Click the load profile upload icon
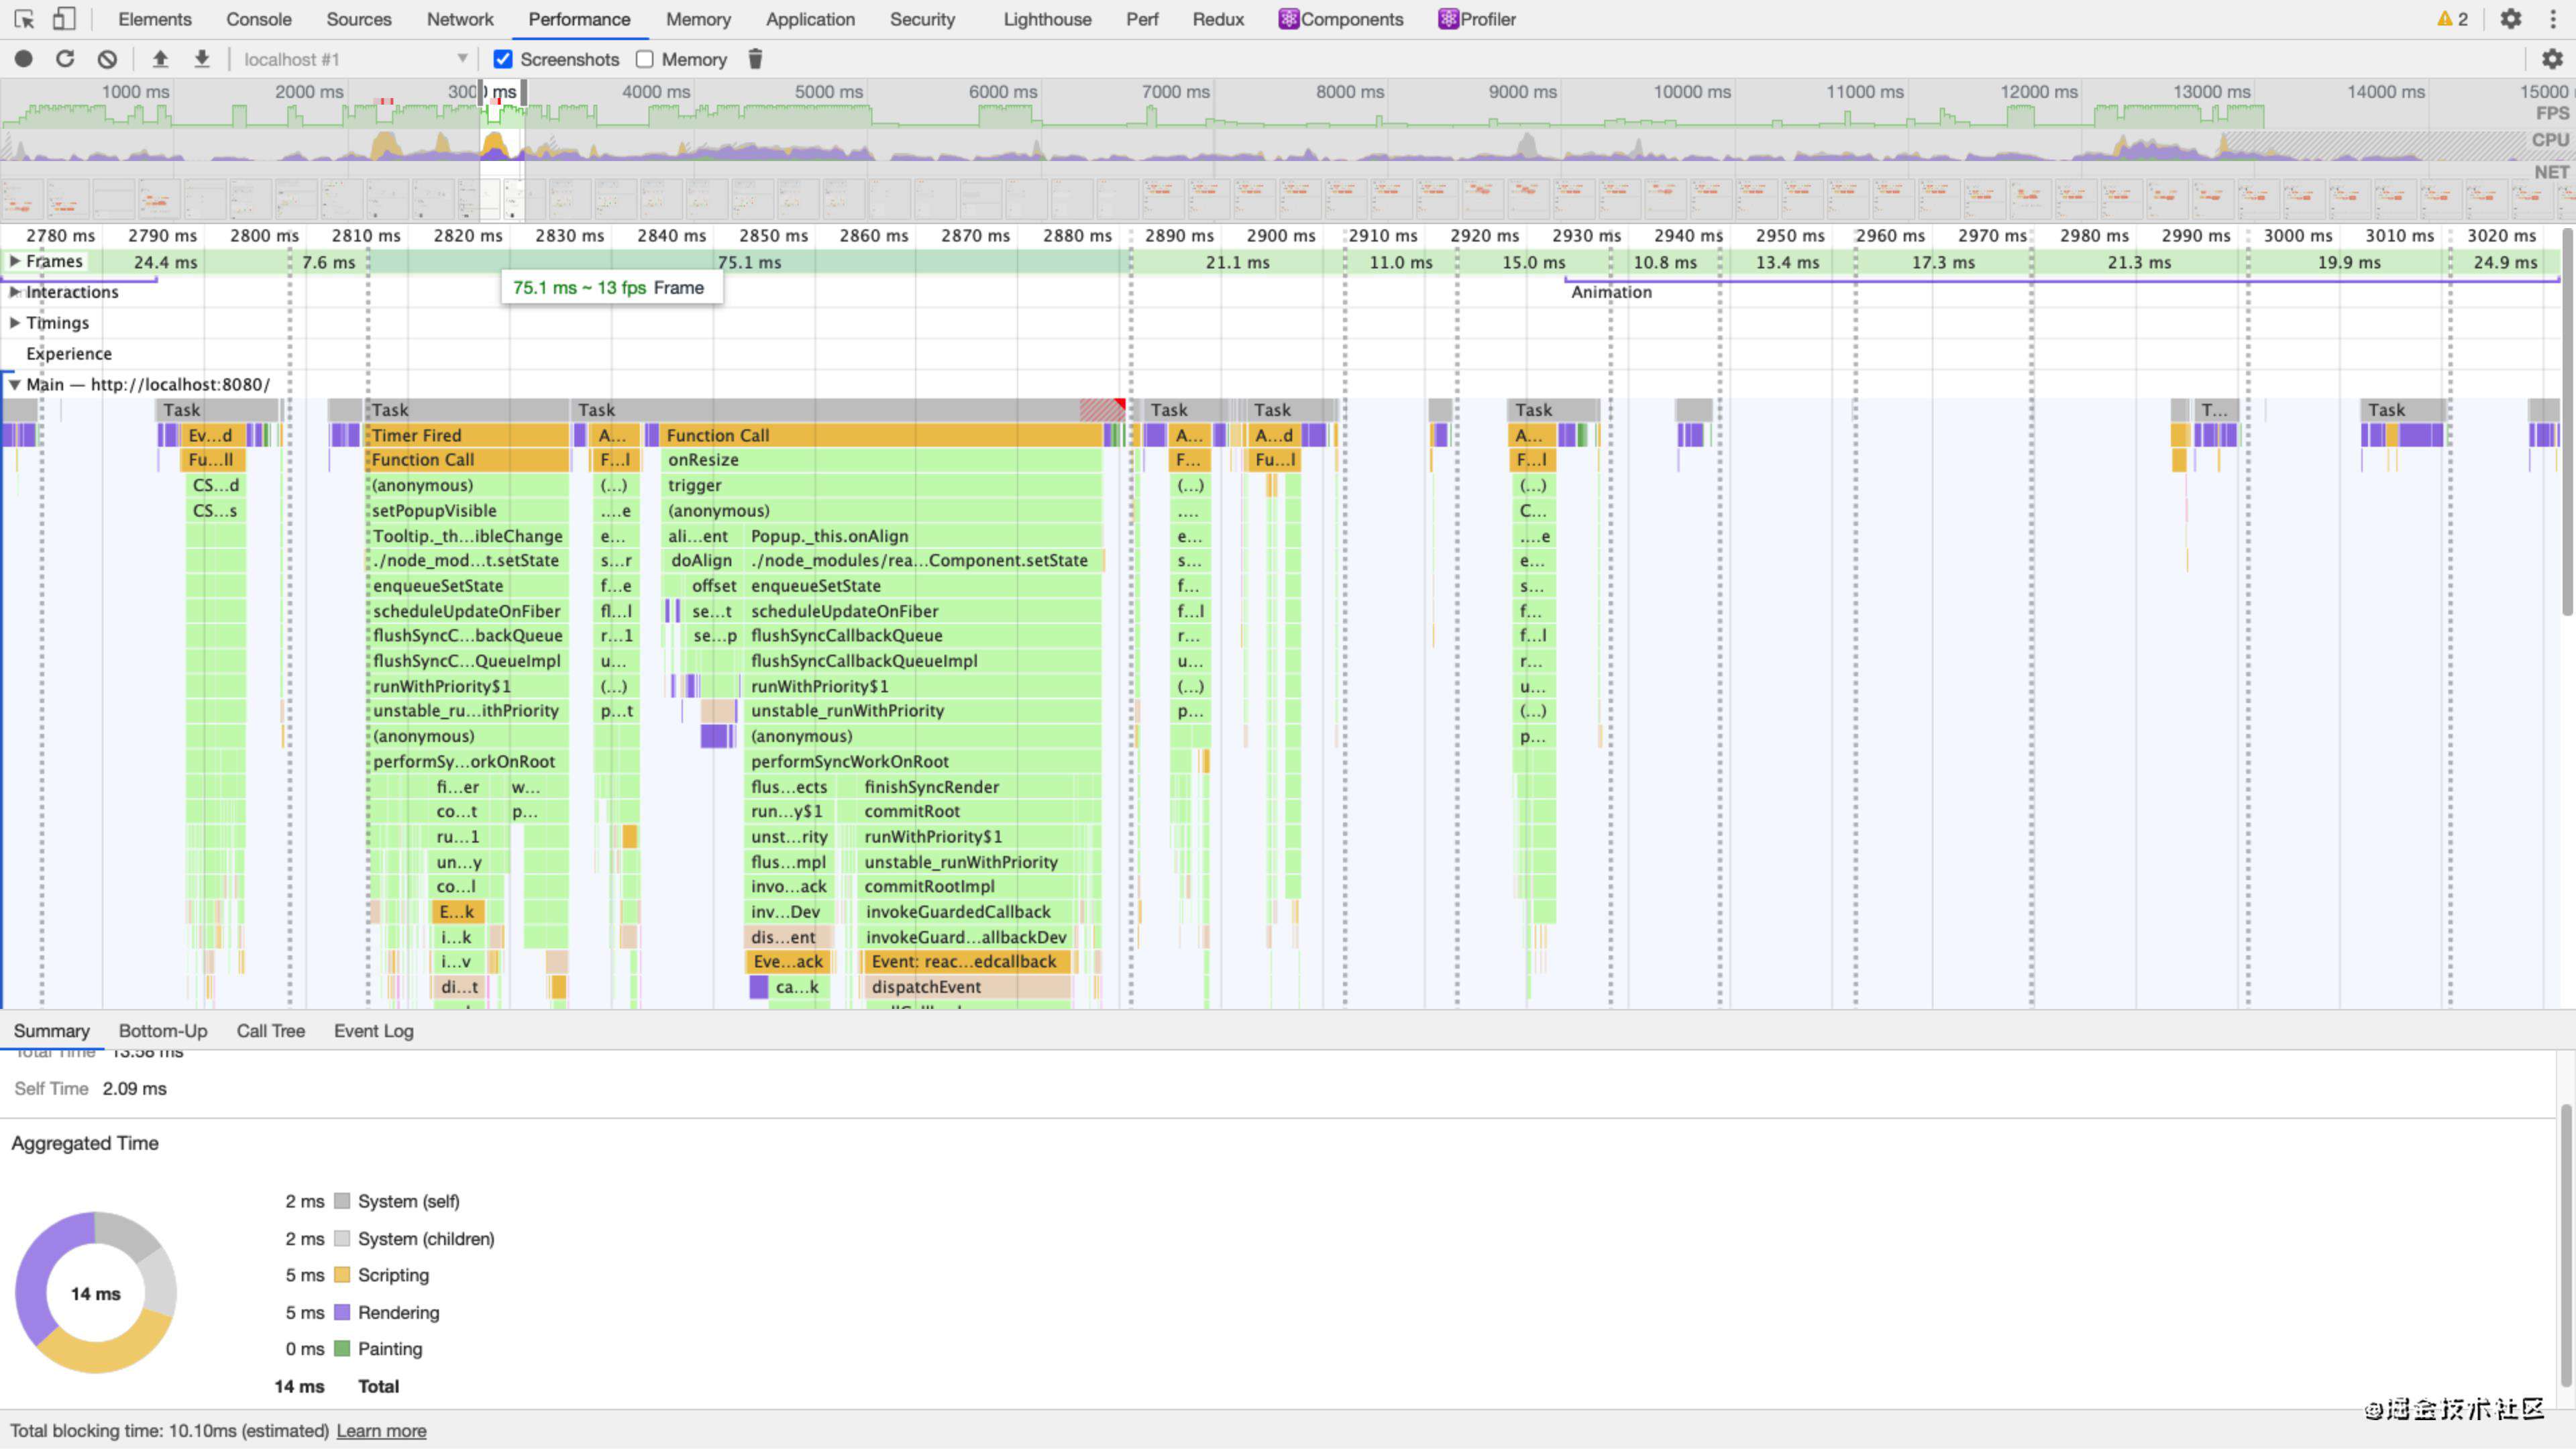Image resolution: width=2576 pixels, height=1449 pixels. point(160,59)
